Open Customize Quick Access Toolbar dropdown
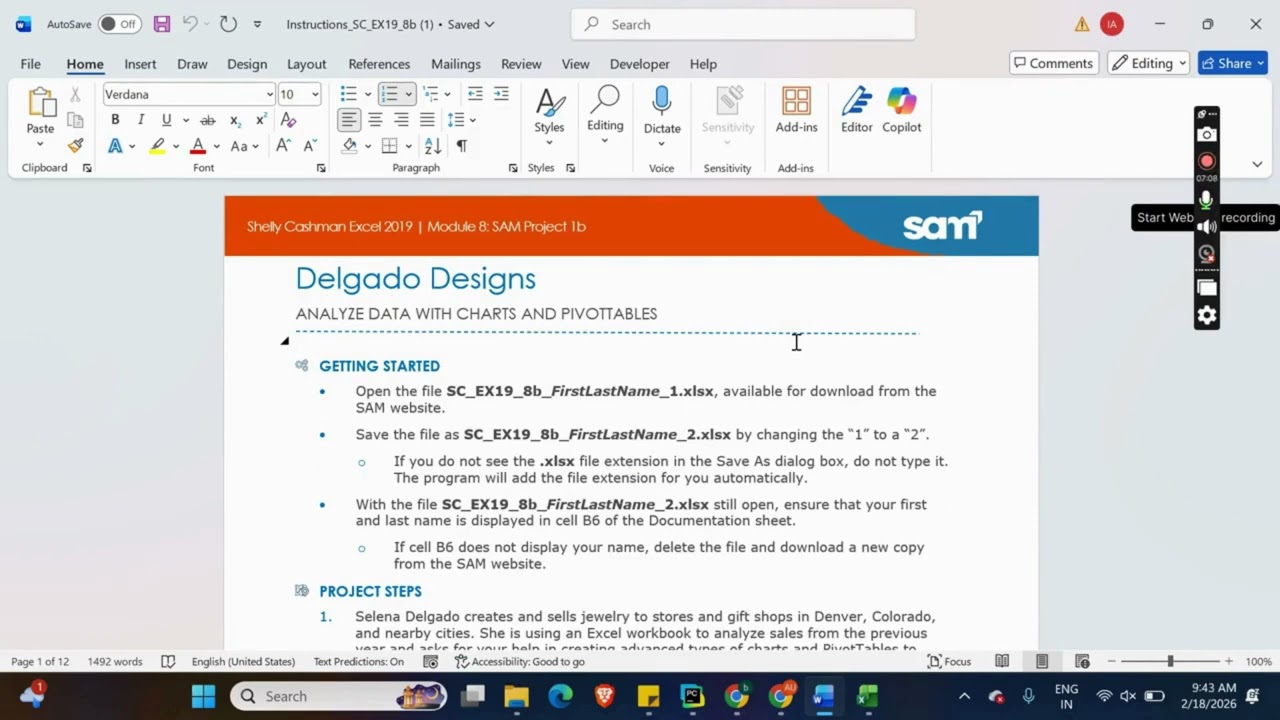This screenshot has height=720, width=1280. click(257, 24)
